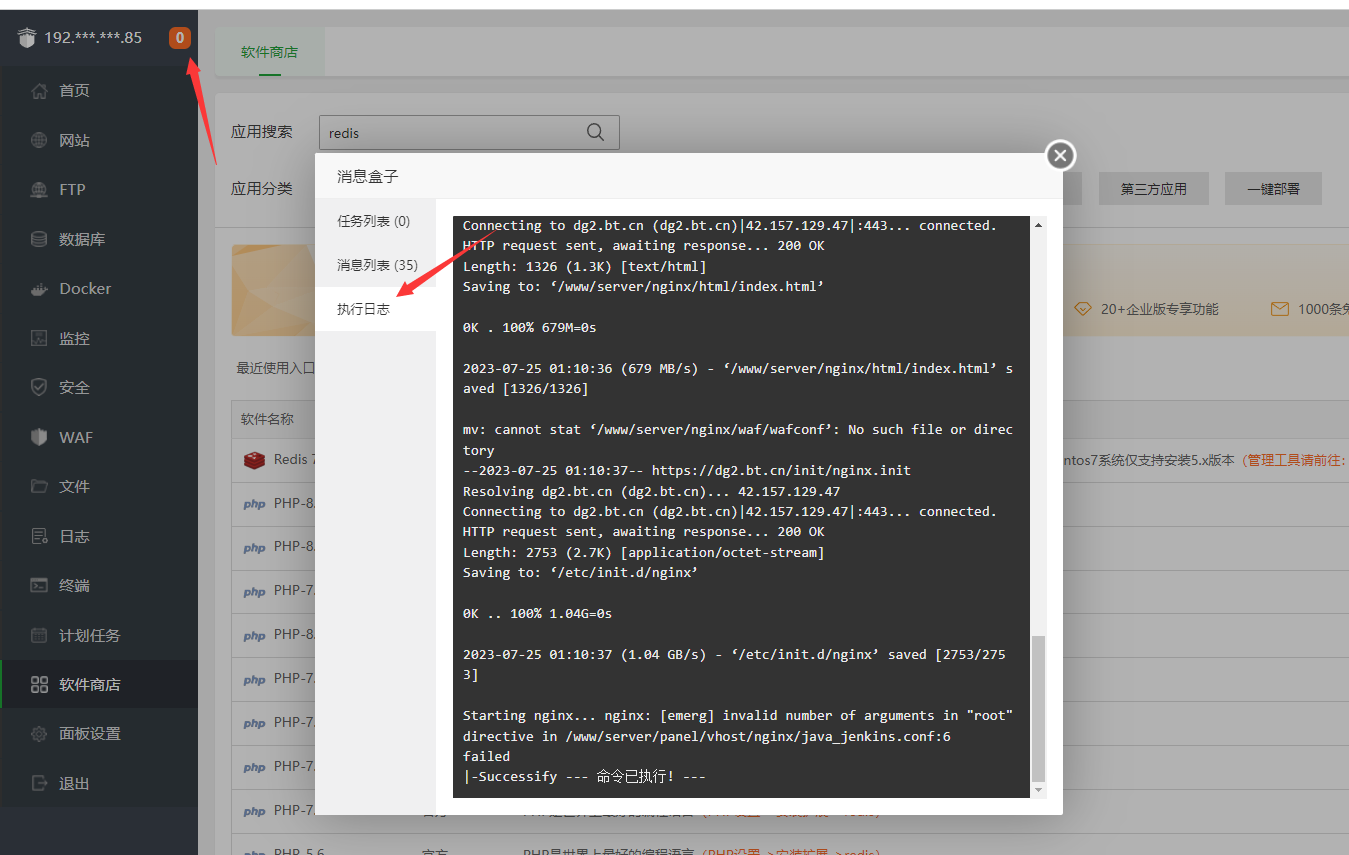Select the WAF shield icon
The image size is (1349, 855).
[39, 437]
